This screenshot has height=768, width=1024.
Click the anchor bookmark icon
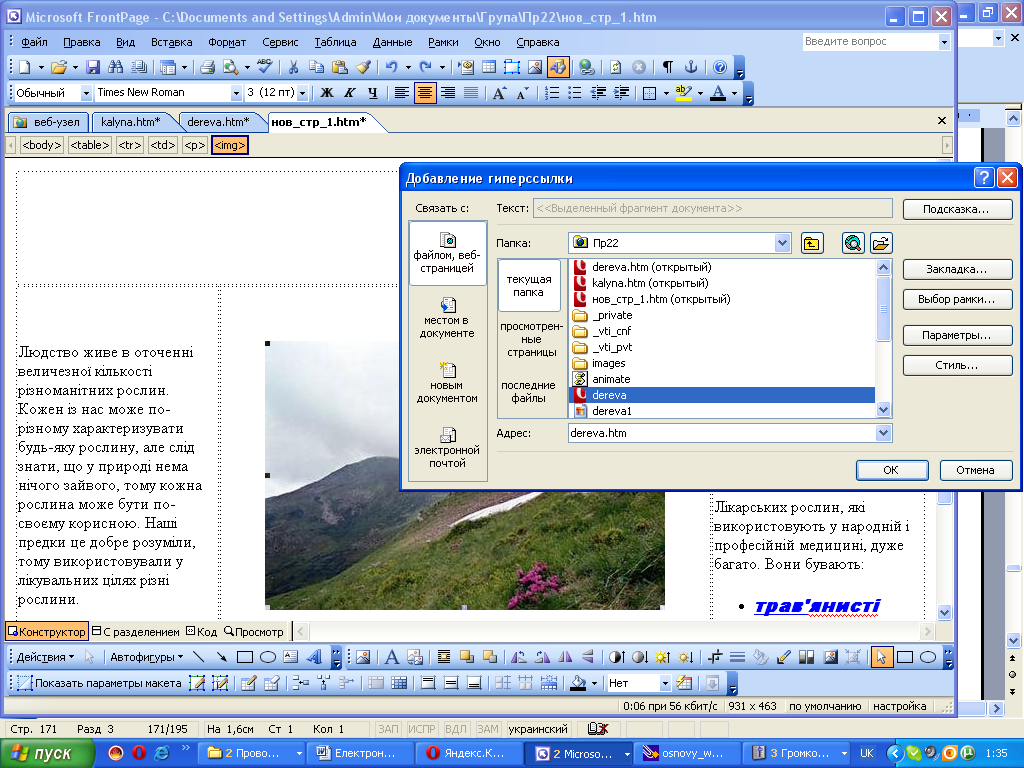click(690, 67)
